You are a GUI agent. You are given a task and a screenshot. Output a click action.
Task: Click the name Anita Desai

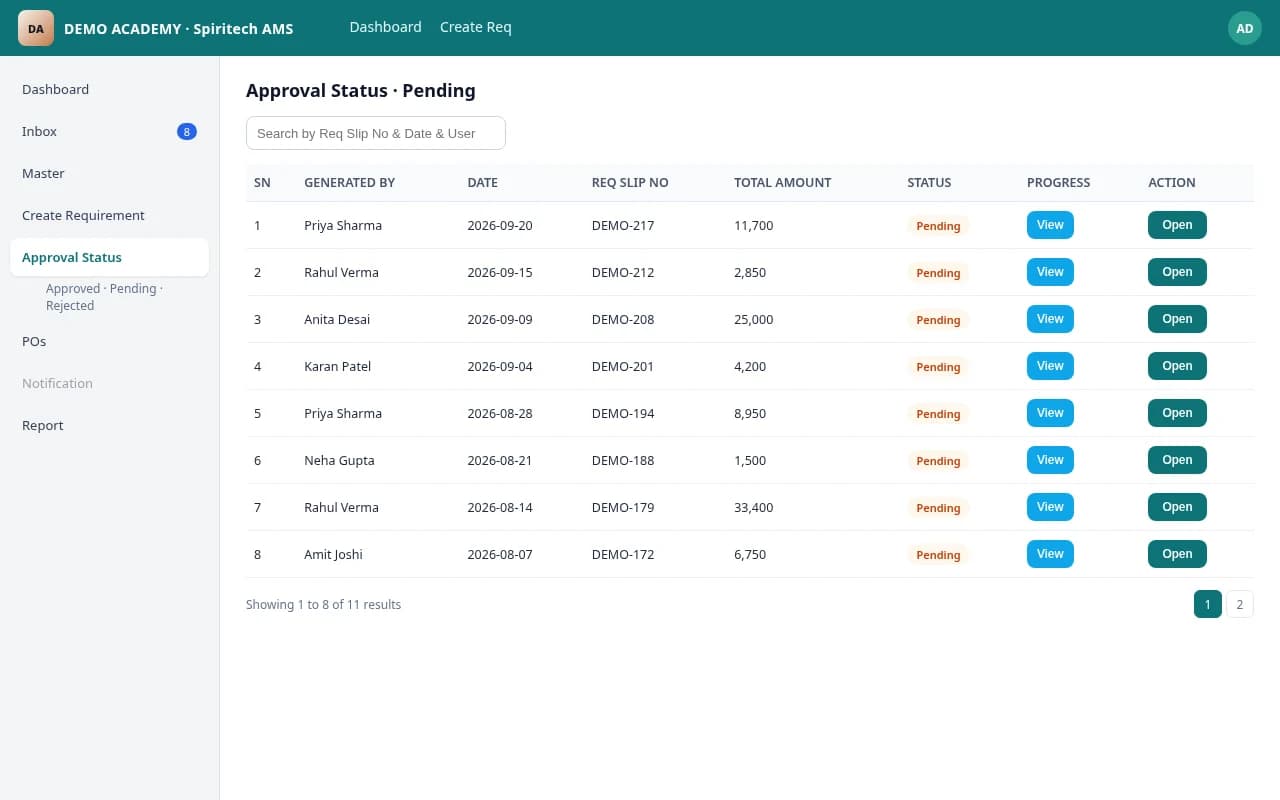click(x=337, y=320)
